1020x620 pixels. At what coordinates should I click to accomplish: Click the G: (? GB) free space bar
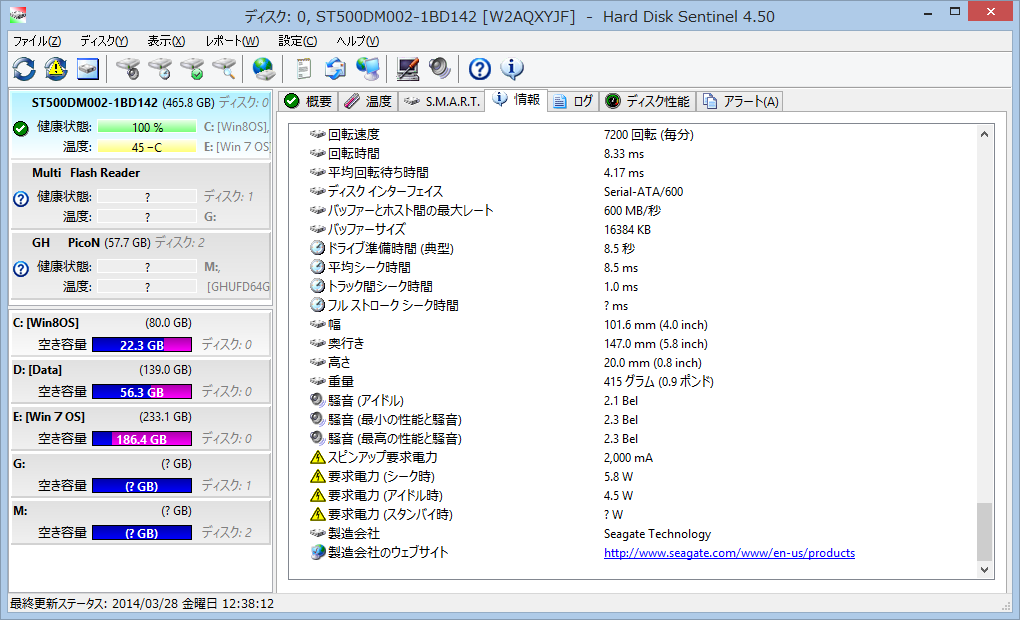[x=142, y=485]
